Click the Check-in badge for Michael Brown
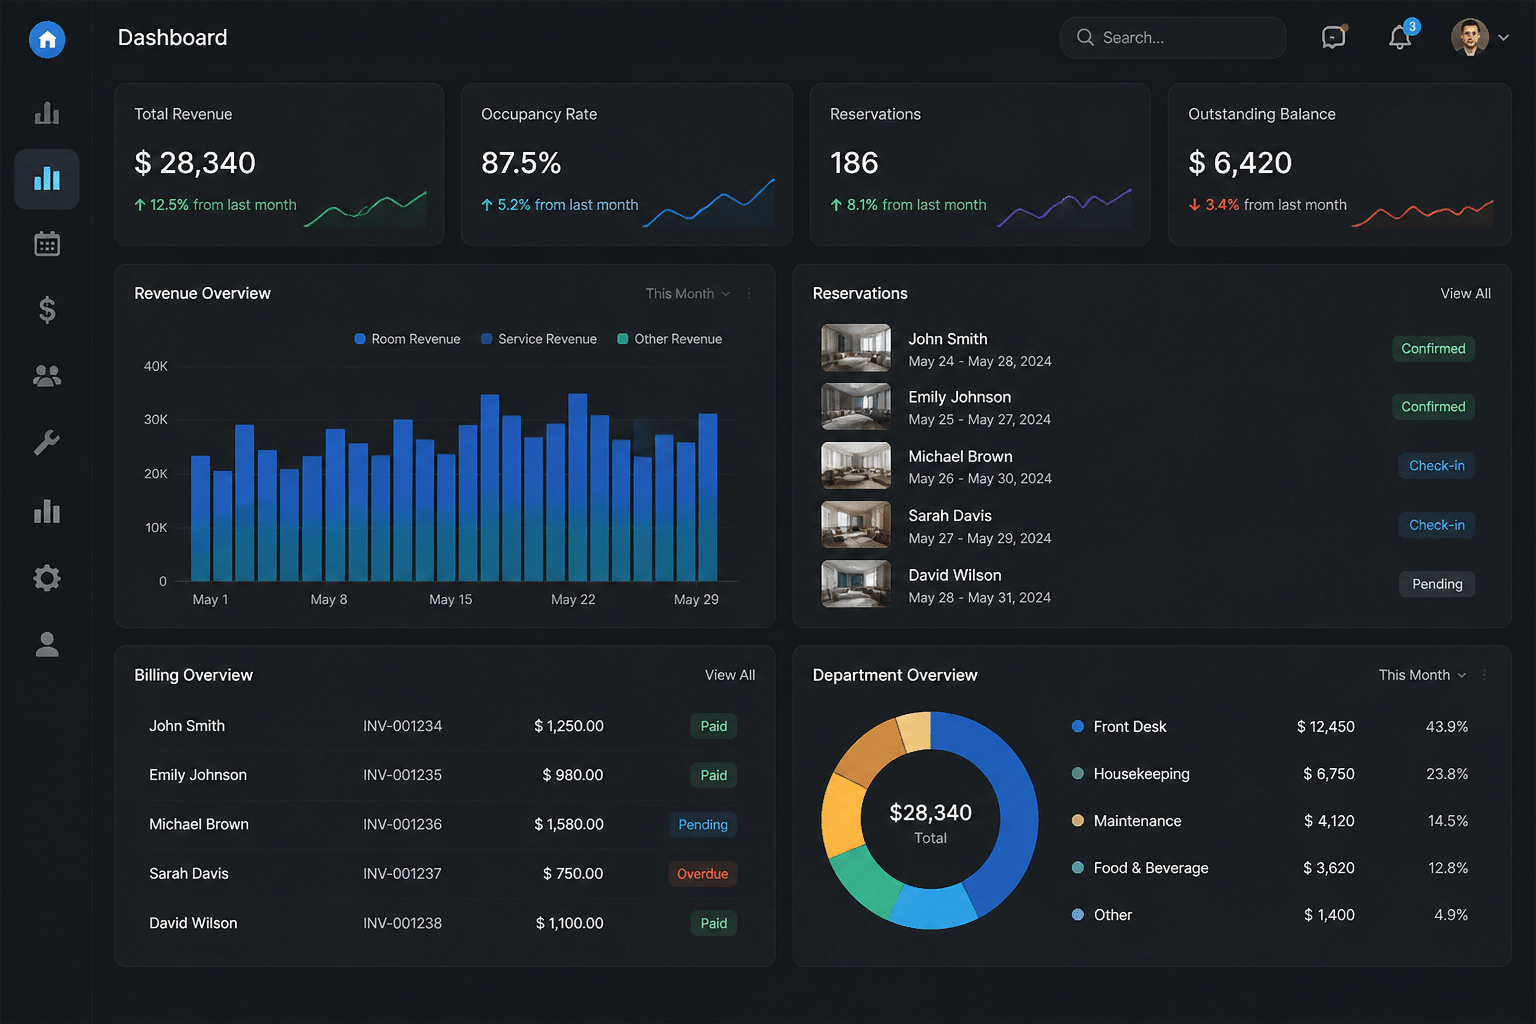Image resolution: width=1536 pixels, height=1024 pixels. click(1437, 466)
